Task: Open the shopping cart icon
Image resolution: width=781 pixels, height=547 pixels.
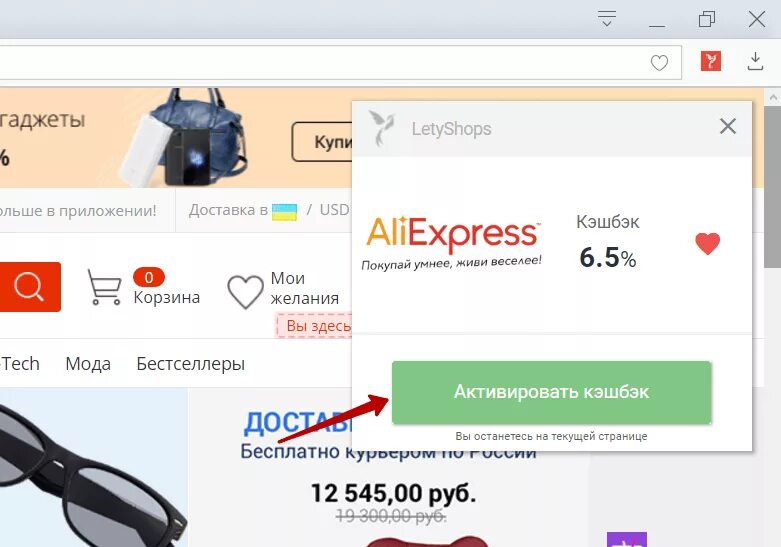Action: pos(105,286)
